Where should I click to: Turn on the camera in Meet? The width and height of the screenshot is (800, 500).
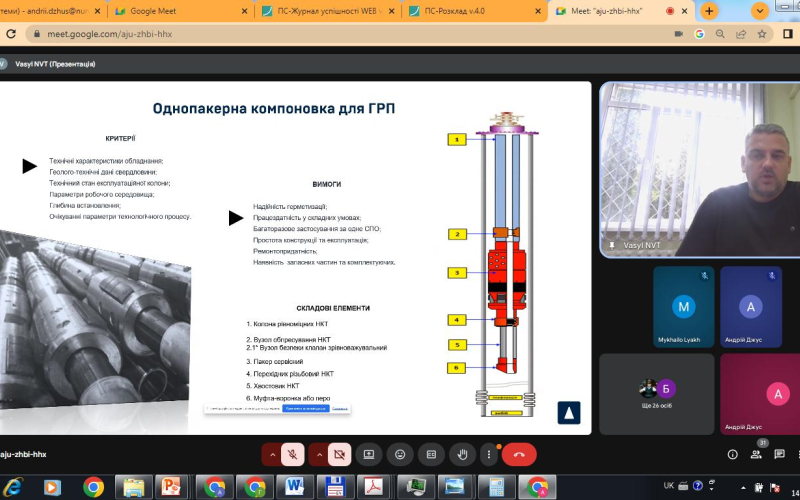[x=340, y=454]
